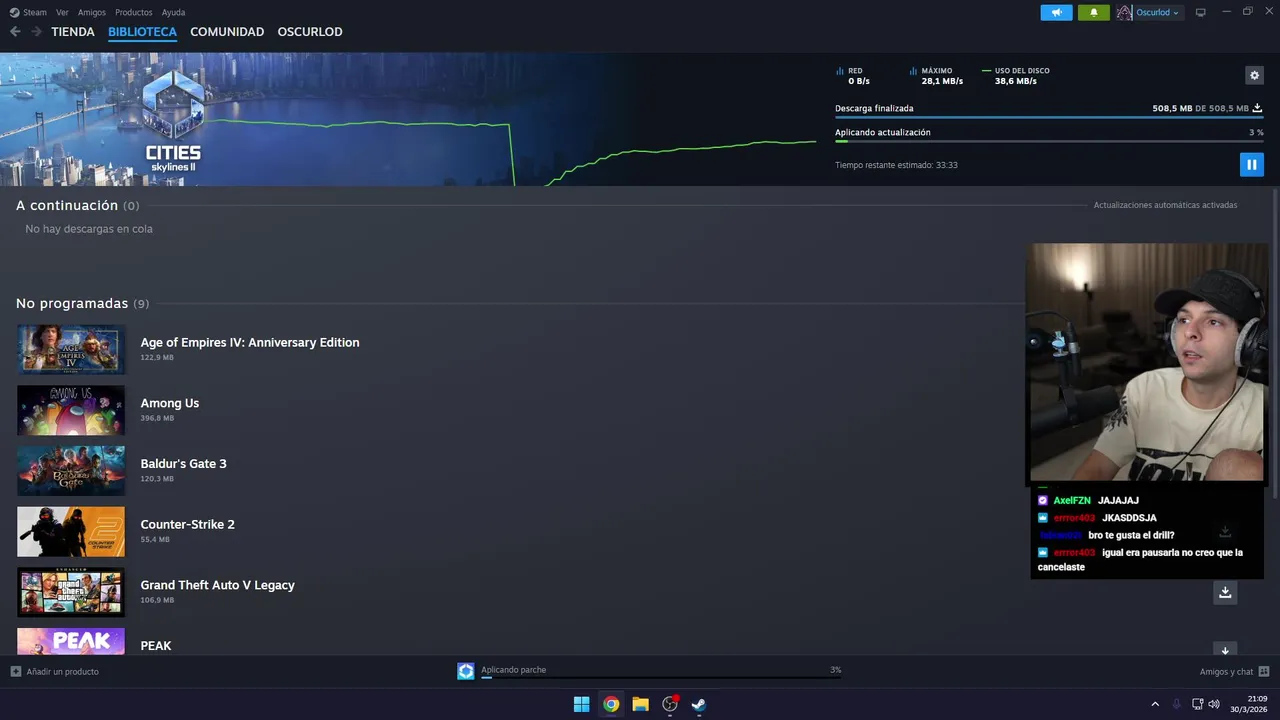The width and height of the screenshot is (1280, 720).
Task: Select Grand Theft Auto V Legacy thumbnail
Action: point(71,592)
